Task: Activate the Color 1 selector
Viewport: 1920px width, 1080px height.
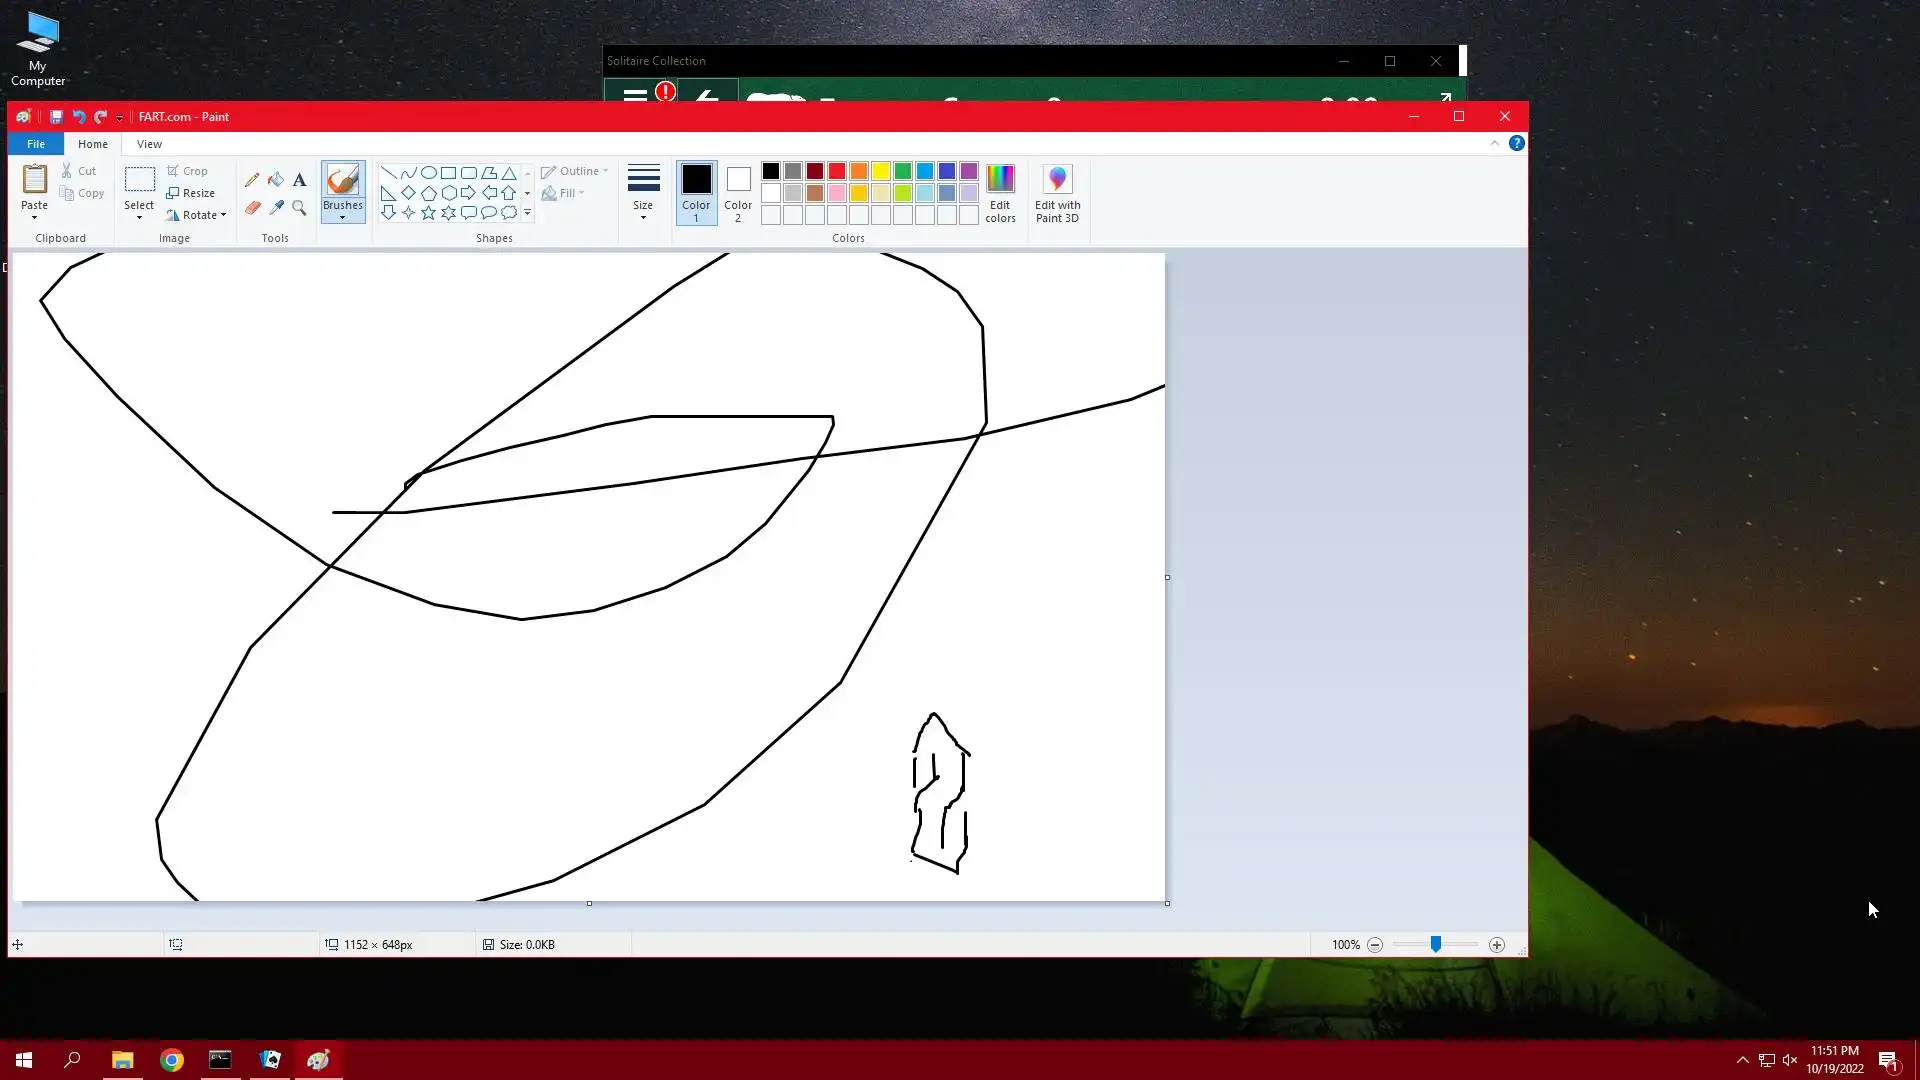Action: pos(696,193)
